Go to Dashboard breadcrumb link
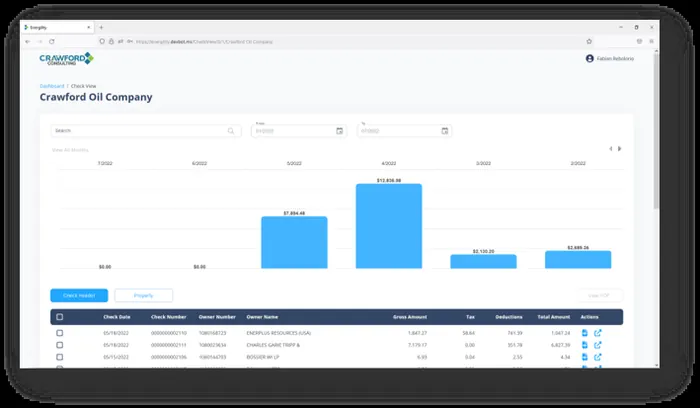This screenshot has width=700, height=408. [x=52, y=86]
